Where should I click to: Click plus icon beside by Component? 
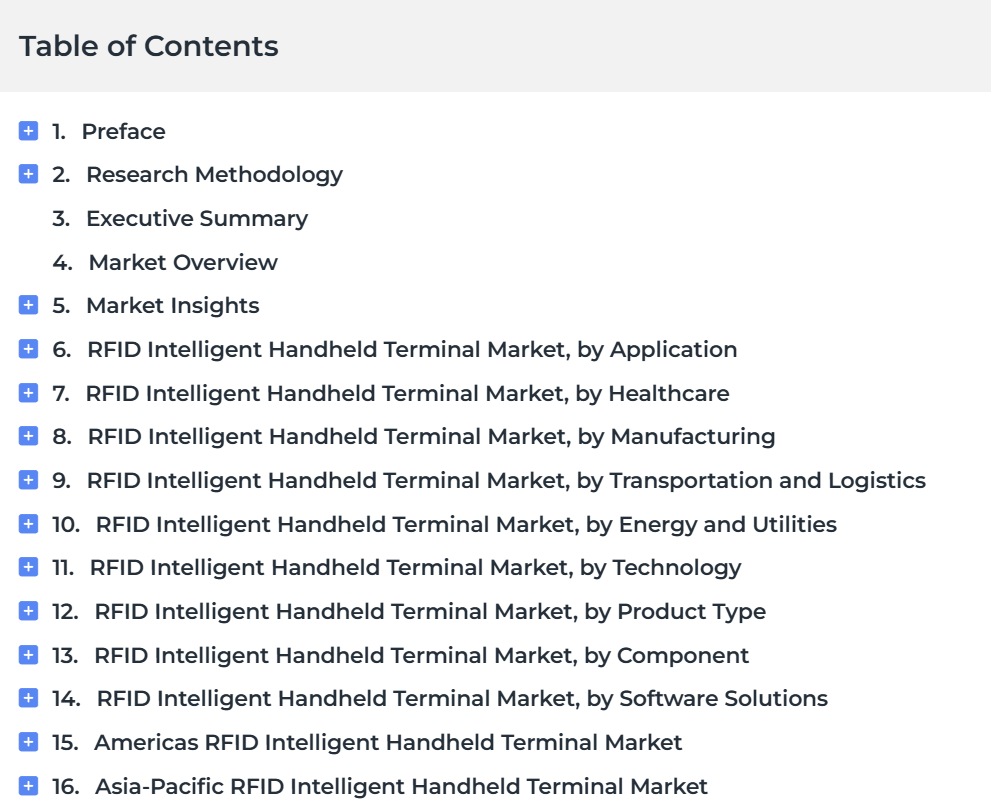coord(28,655)
